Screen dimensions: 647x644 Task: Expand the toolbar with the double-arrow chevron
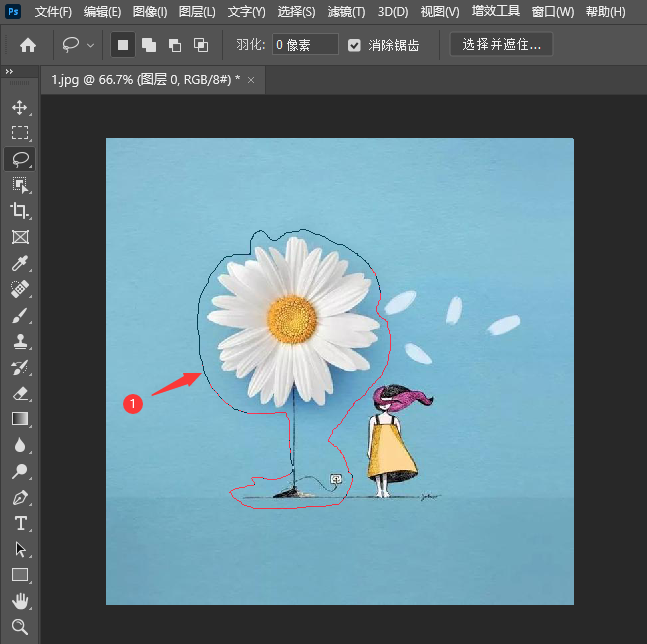tap(9, 72)
